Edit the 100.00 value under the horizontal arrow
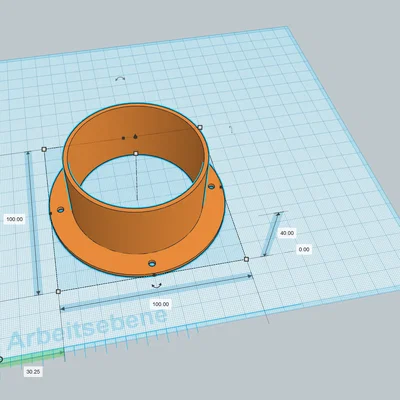Viewport: 400px width, 400px height. click(x=161, y=304)
